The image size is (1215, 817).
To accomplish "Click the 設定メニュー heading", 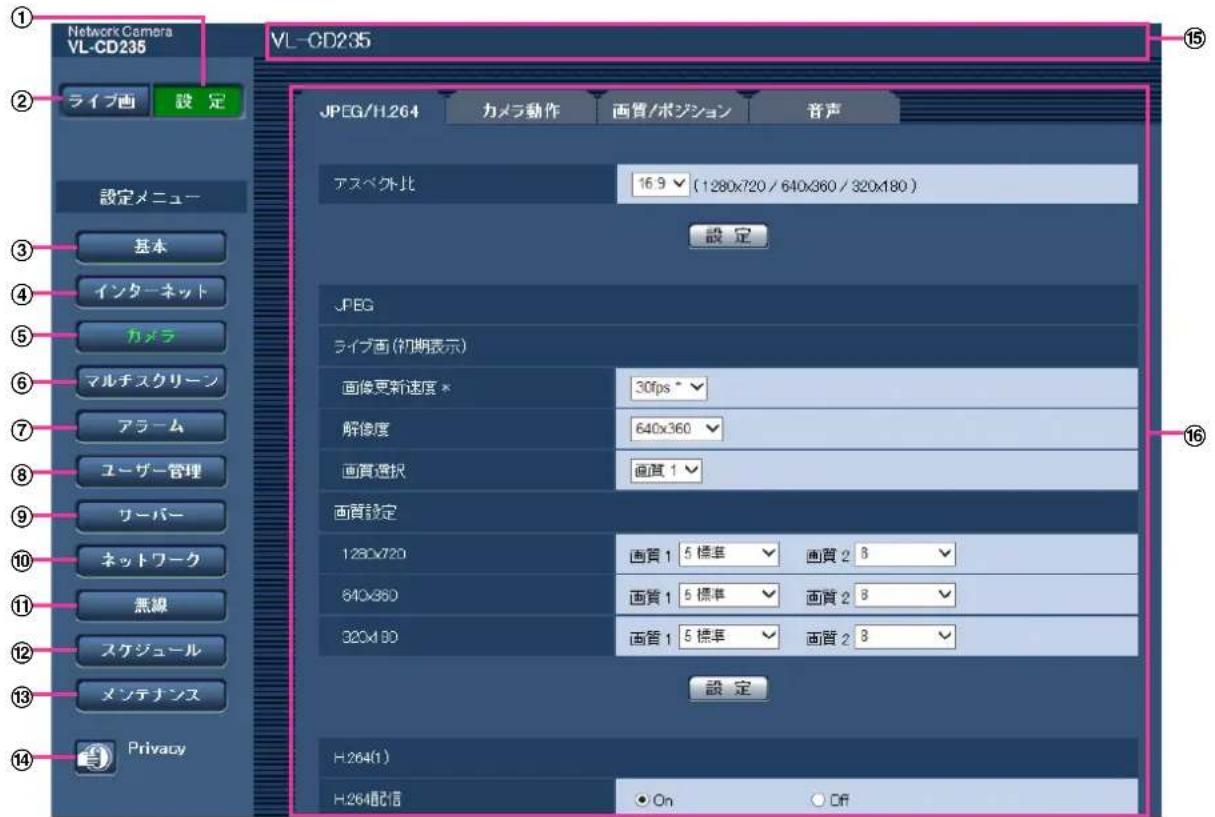I will 148,197.
